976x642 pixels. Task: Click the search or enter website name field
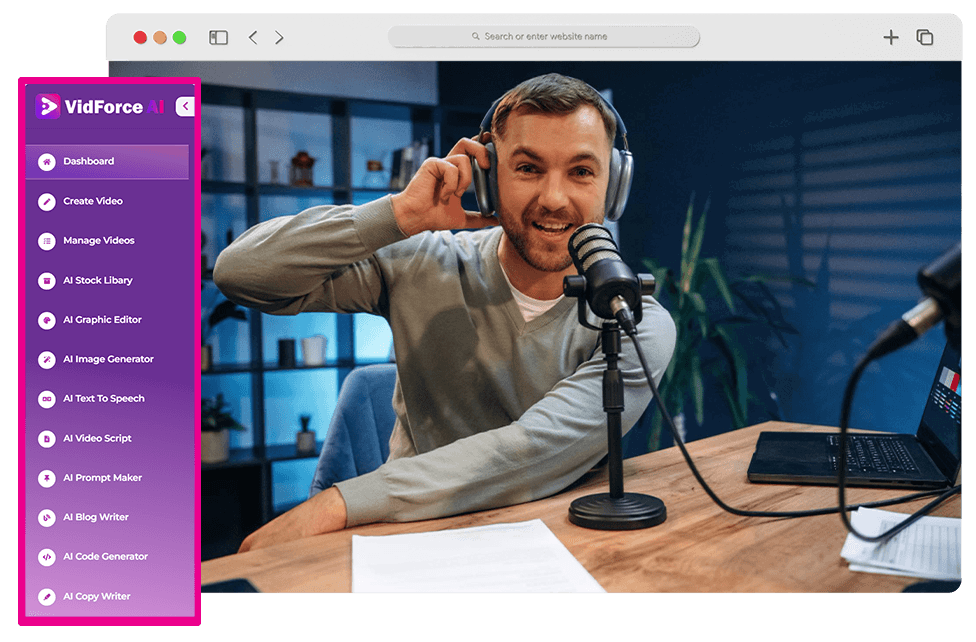click(x=544, y=37)
